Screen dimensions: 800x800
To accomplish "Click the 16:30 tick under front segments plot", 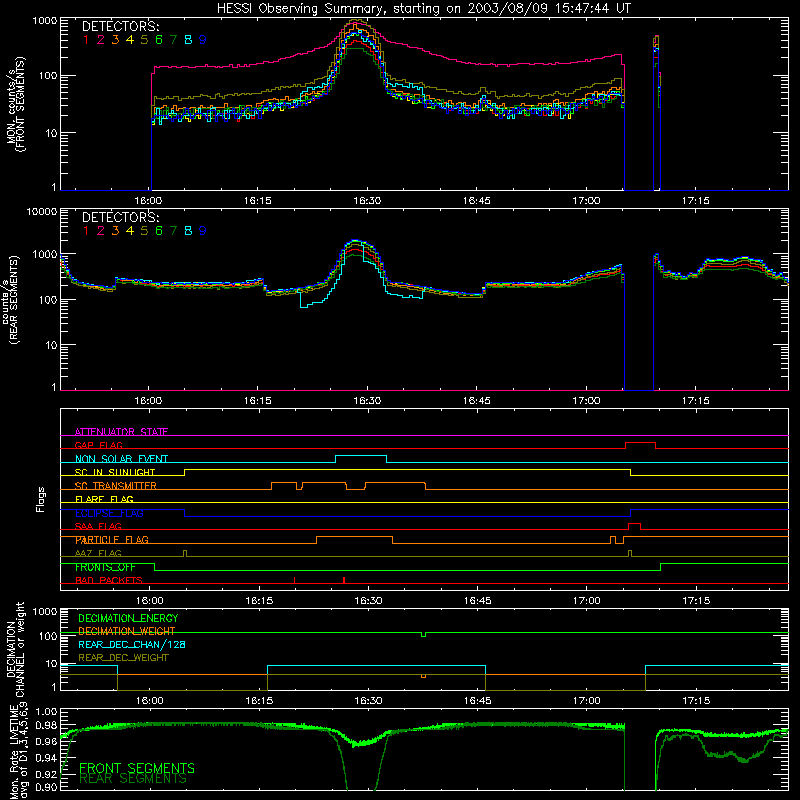I will click(367, 201).
